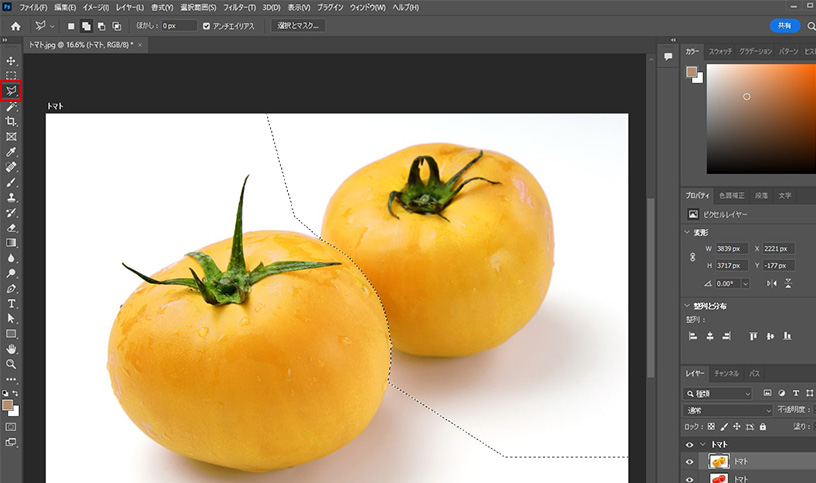Select the Healing Brush tool

[x=11, y=167]
